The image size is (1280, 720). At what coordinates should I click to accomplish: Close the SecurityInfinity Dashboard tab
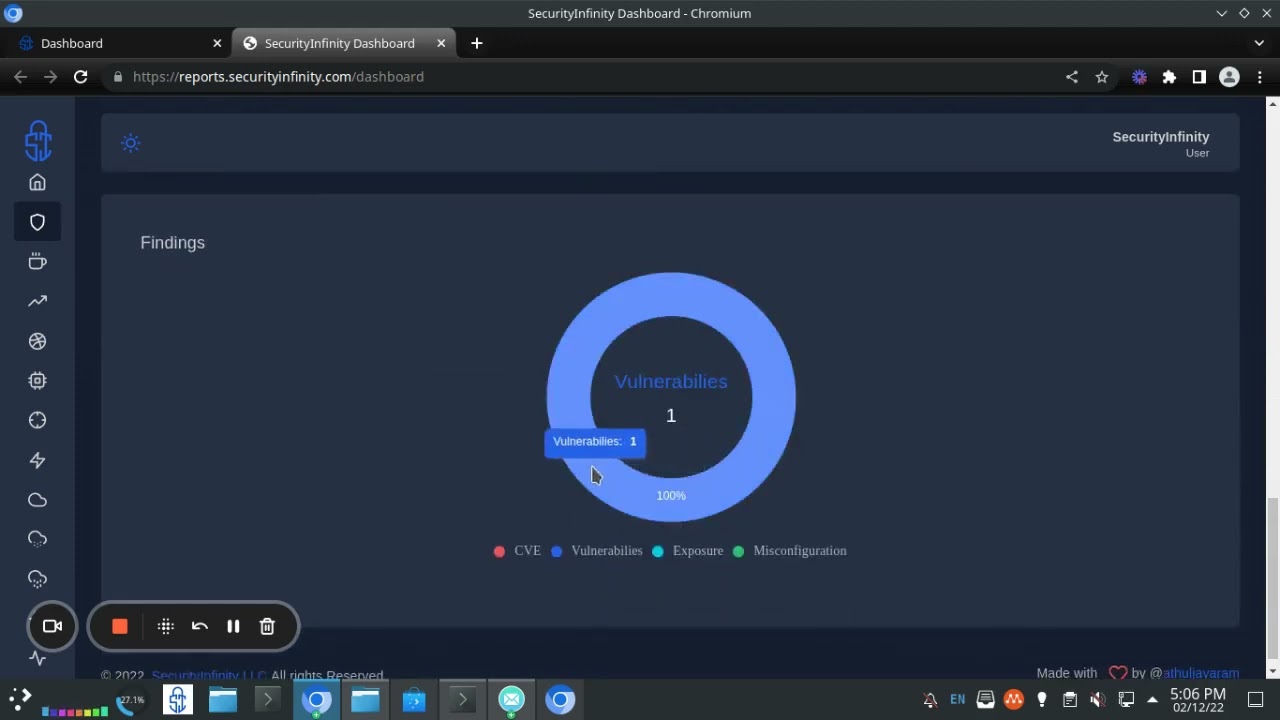point(441,43)
